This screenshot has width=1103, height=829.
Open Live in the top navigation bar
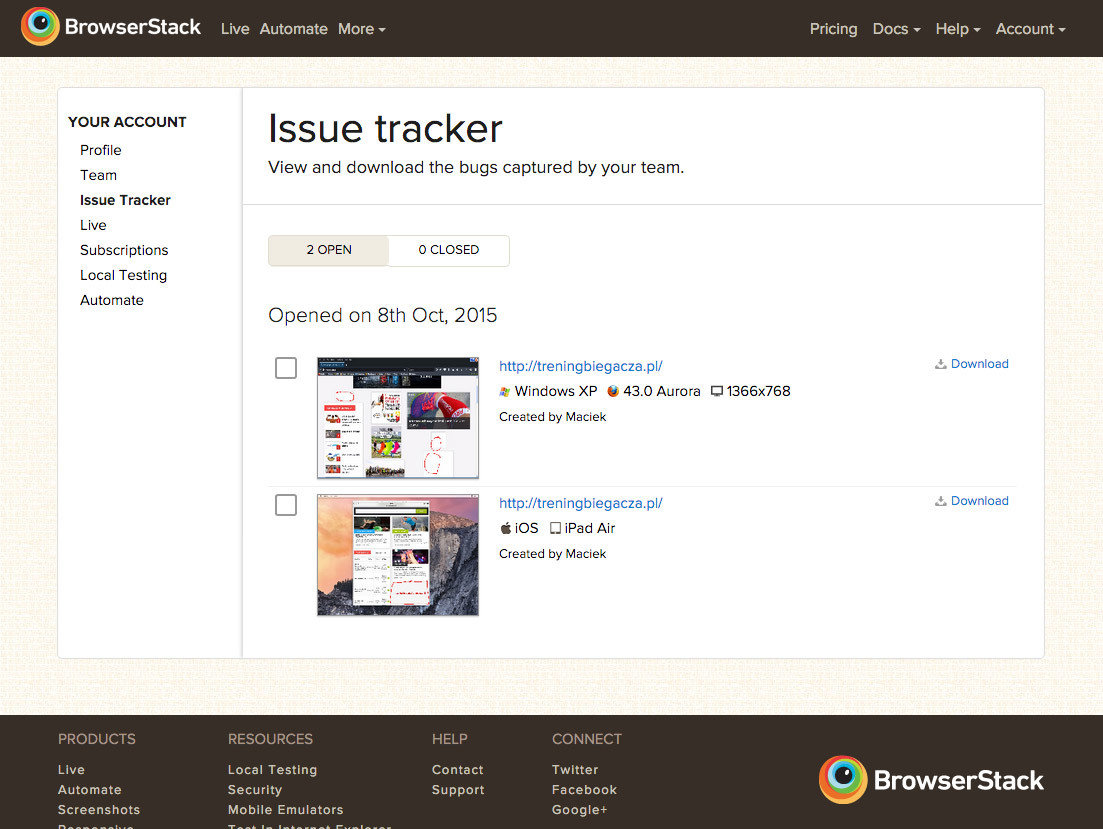(235, 29)
